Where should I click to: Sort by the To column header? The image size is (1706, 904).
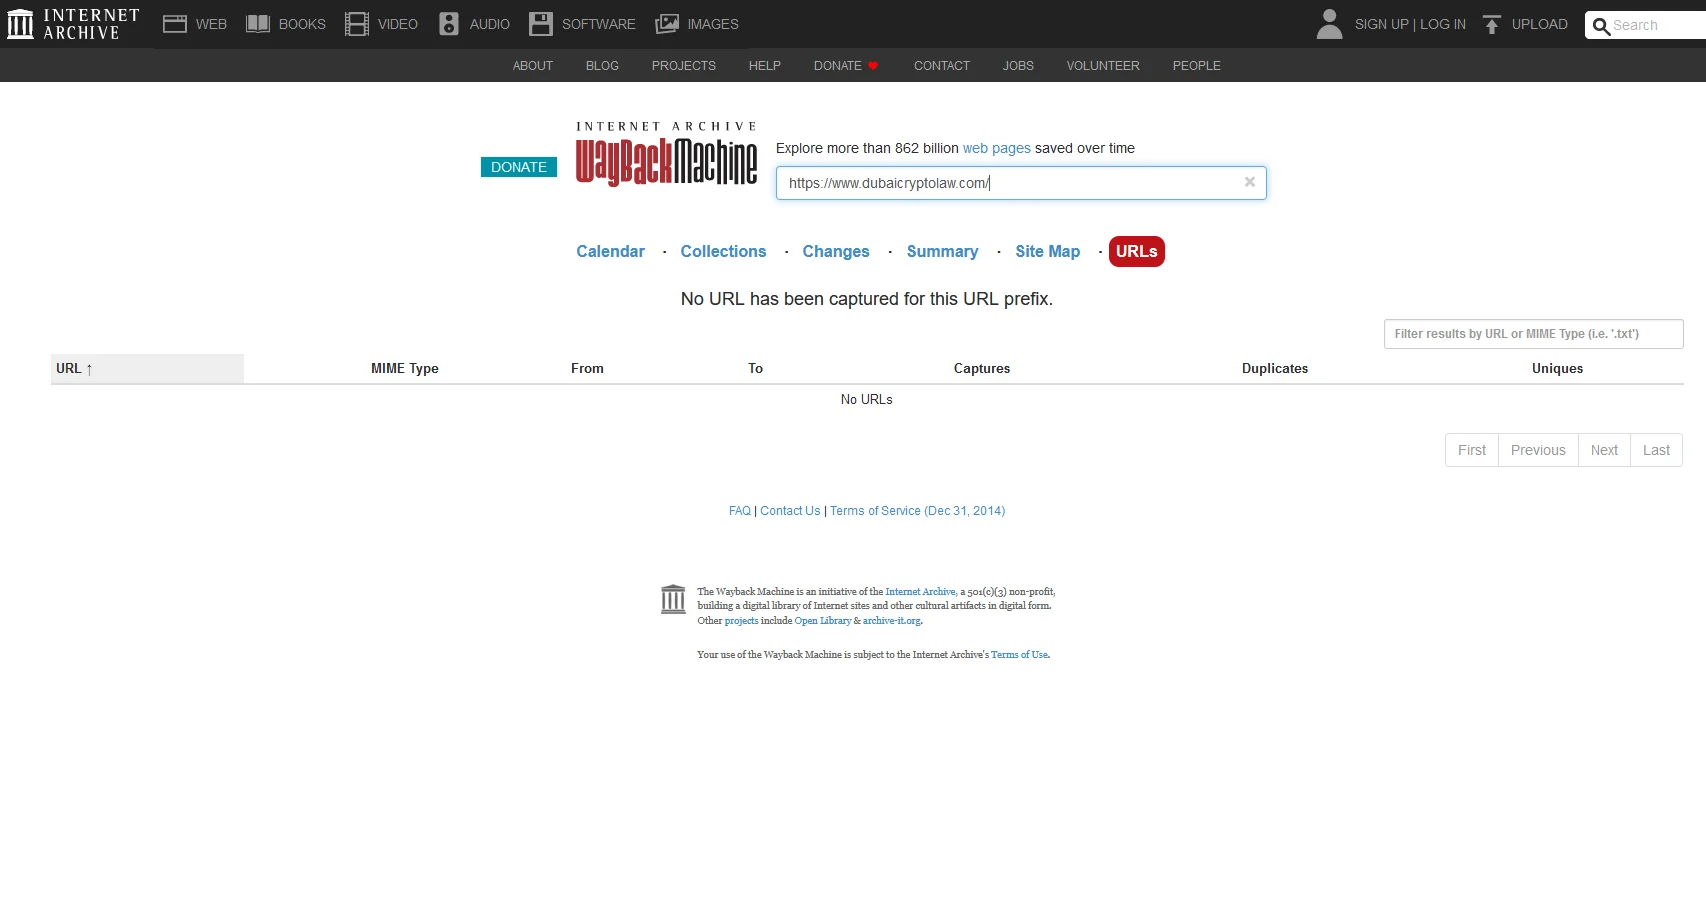755,368
